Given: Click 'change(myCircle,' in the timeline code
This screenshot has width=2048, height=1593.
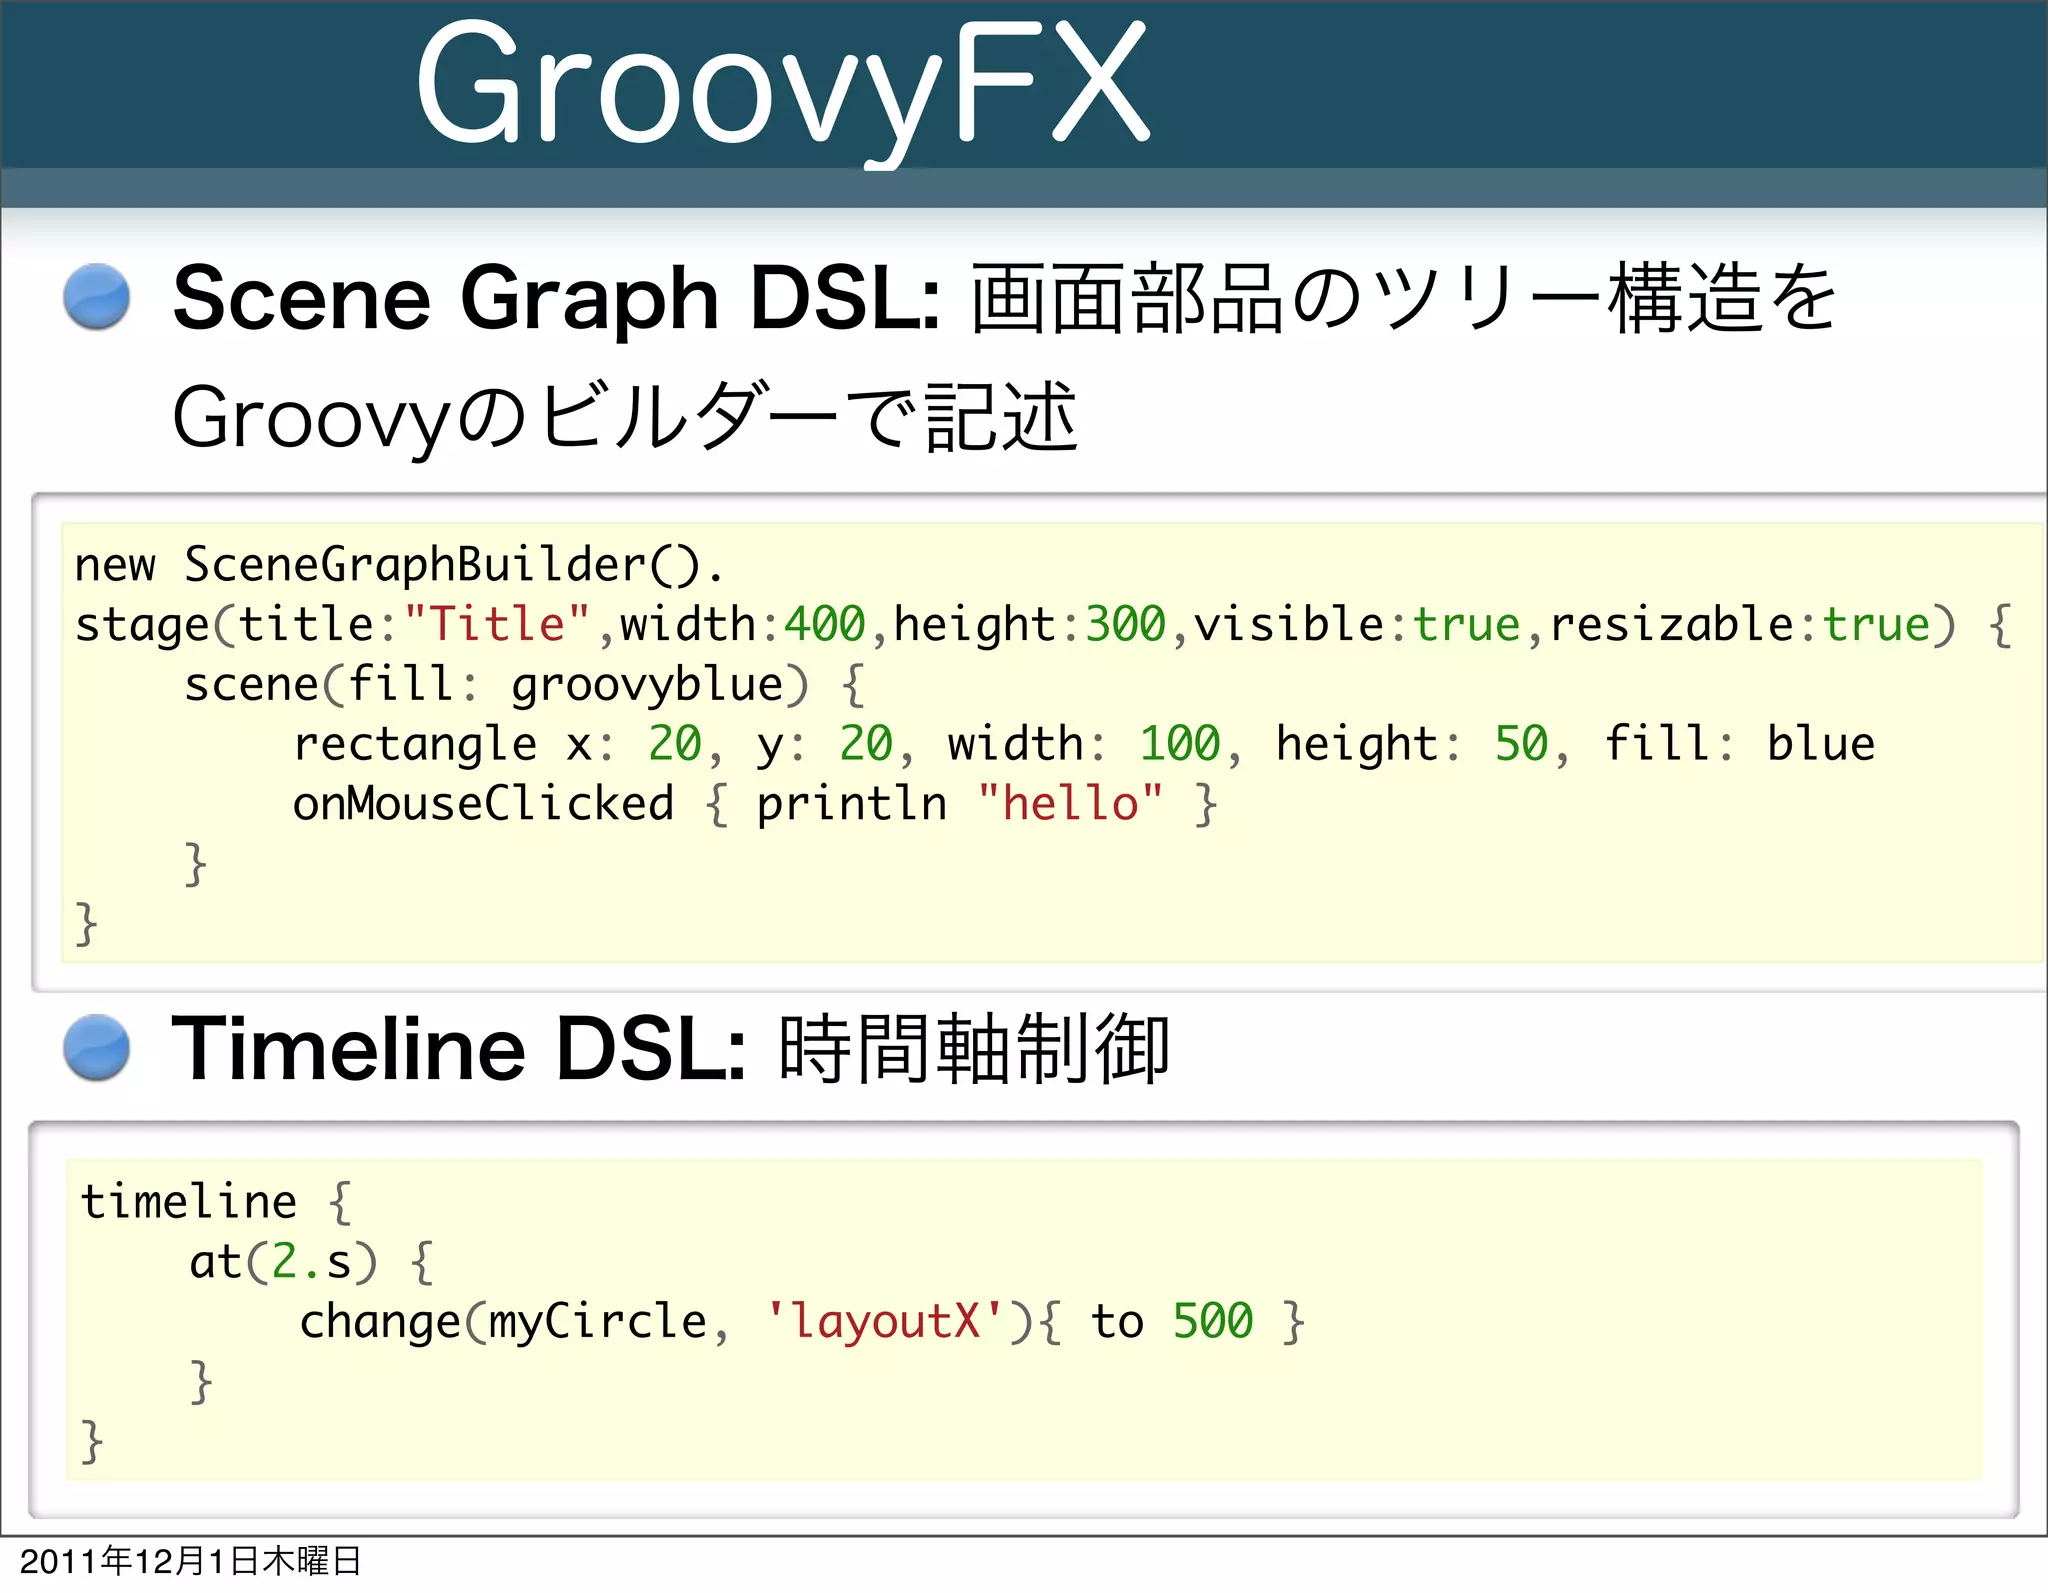Looking at the screenshot, I should pyautogui.click(x=514, y=1323).
